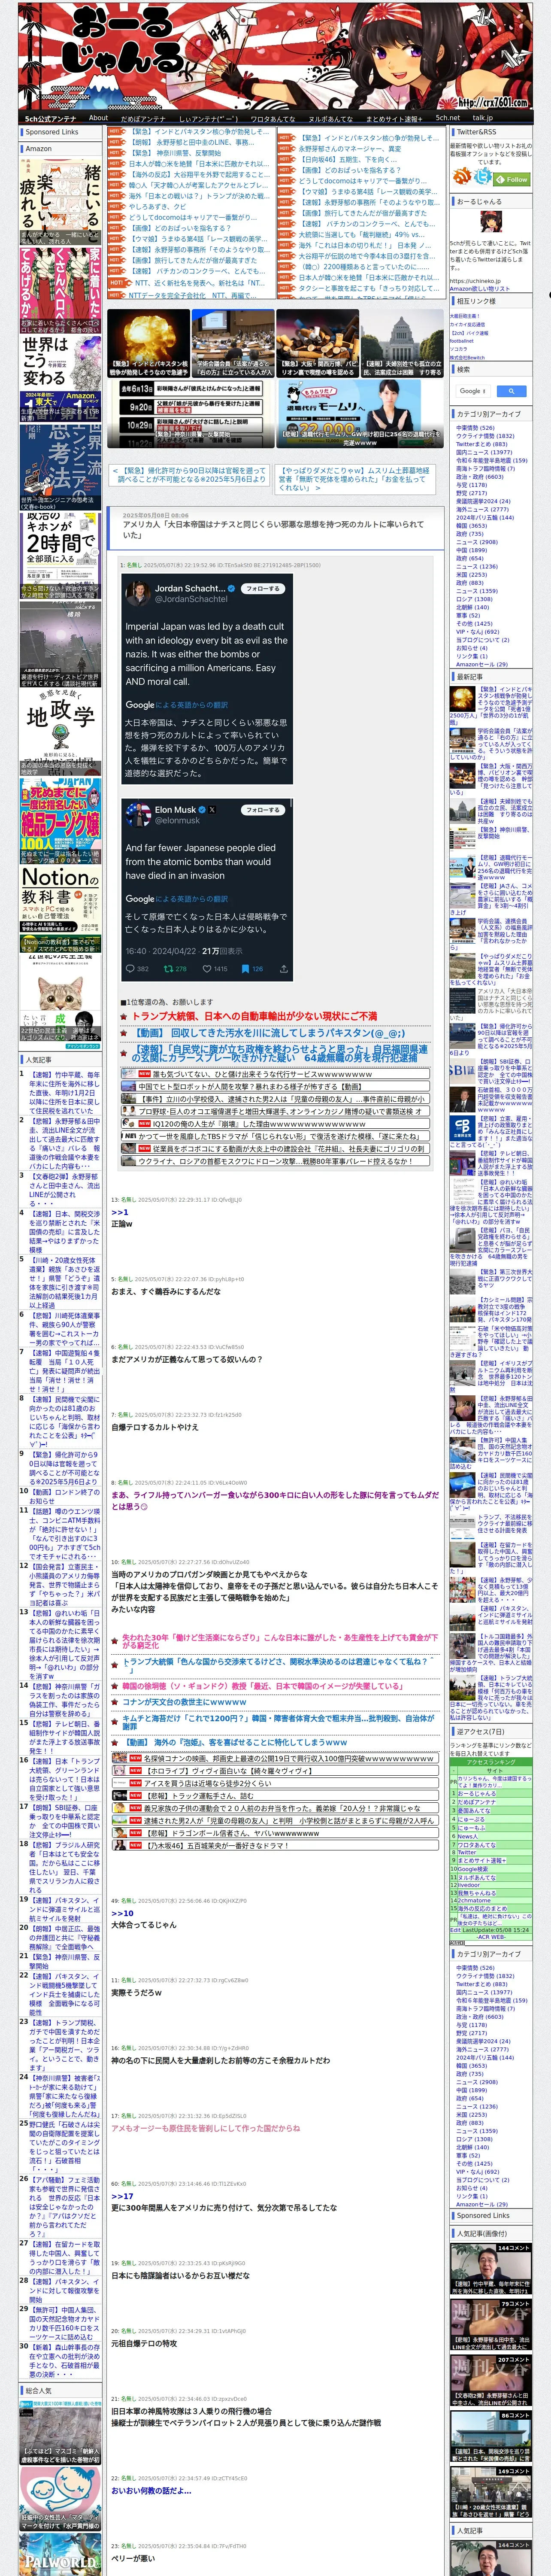The width and height of the screenshot is (551, 2576).
Task: Open the About nav item
Action: 98,118
